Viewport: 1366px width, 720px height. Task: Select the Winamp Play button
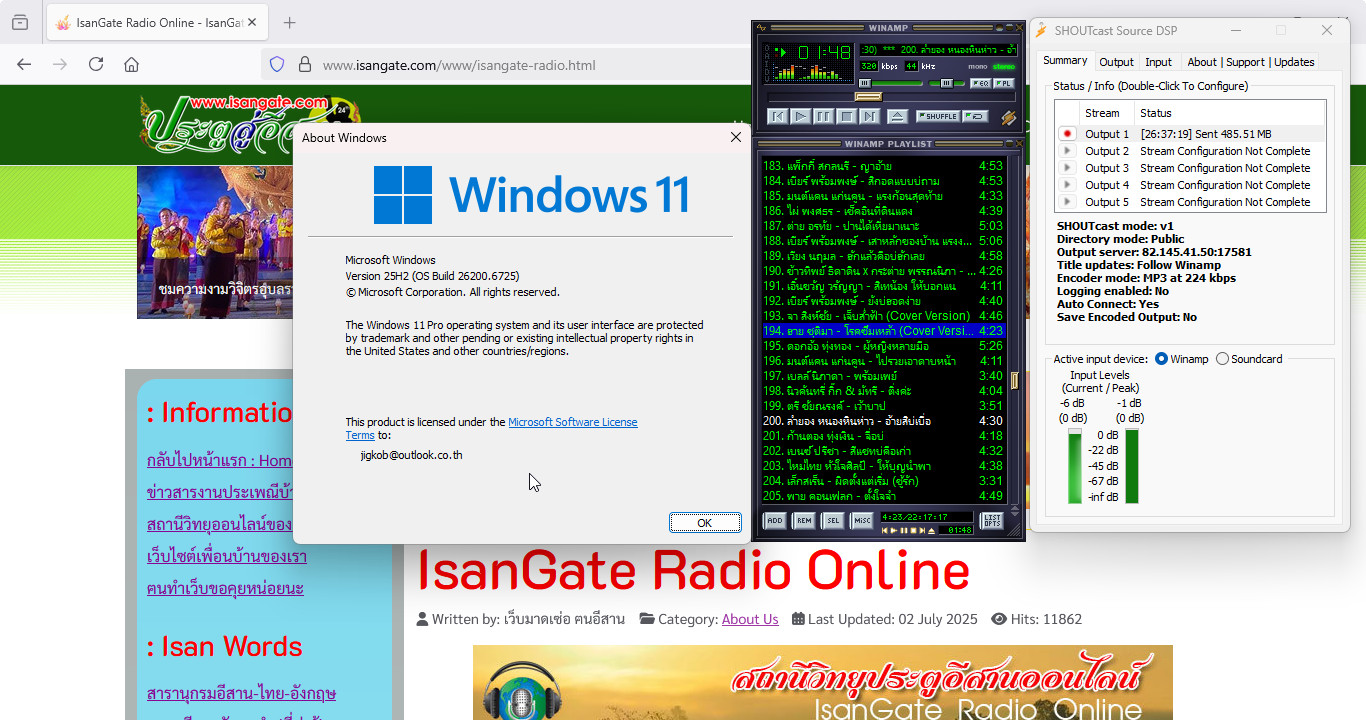click(x=800, y=116)
